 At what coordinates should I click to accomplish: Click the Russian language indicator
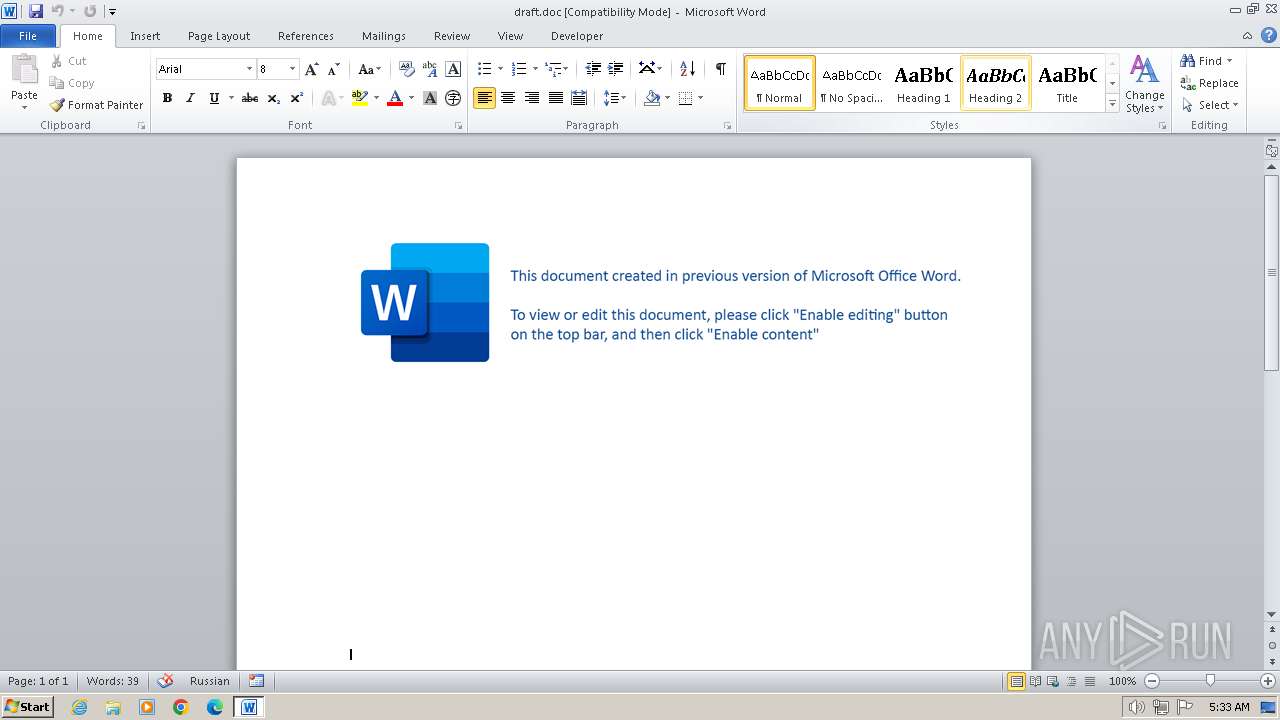pos(210,681)
